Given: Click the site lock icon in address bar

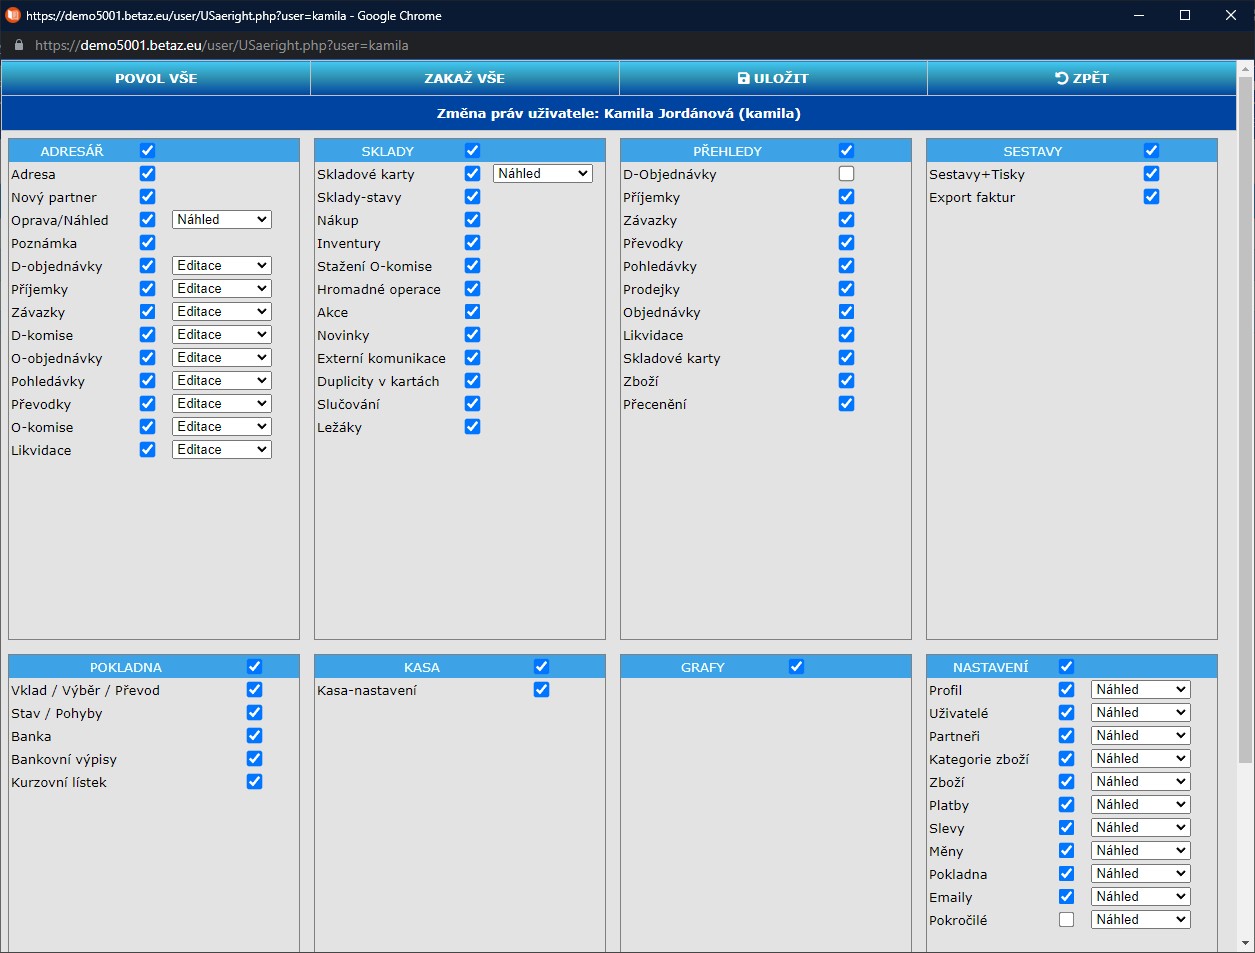Looking at the screenshot, I should tap(18, 45).
